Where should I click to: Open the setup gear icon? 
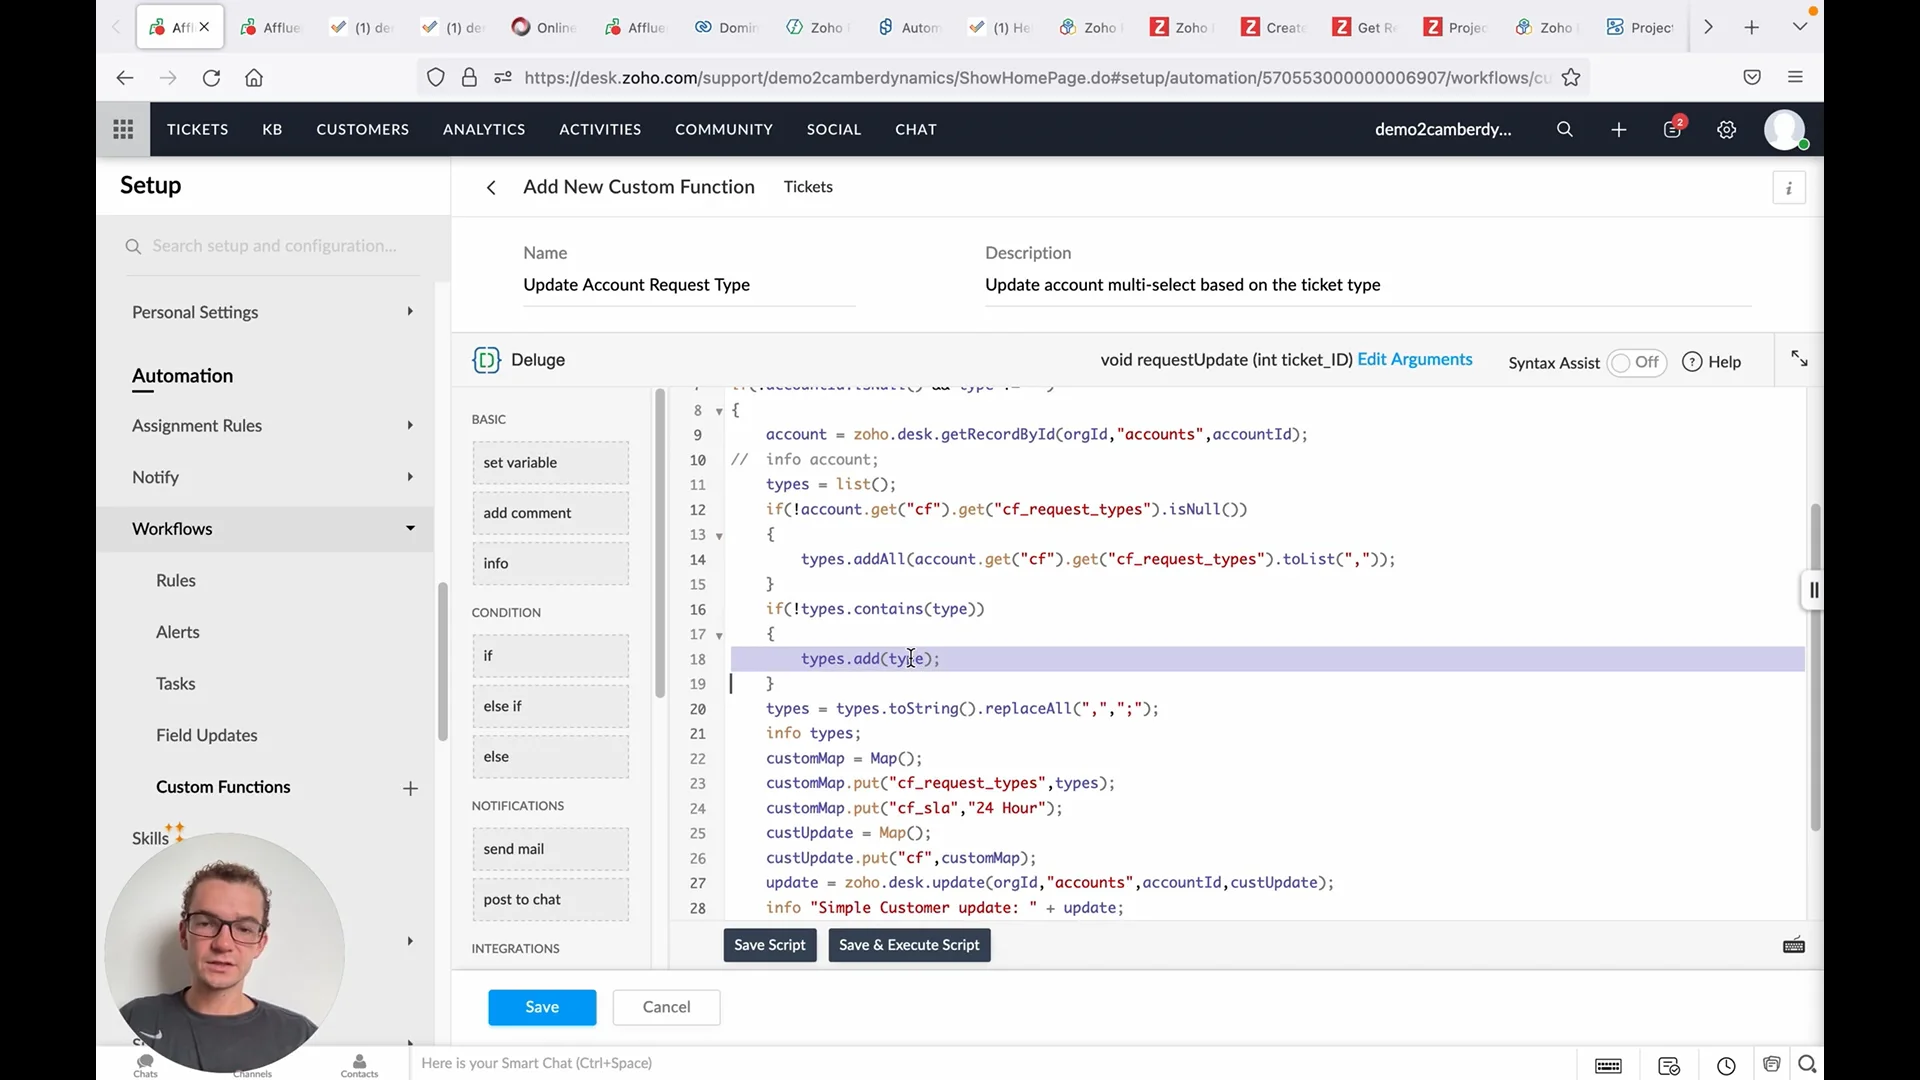pos(1727,129)
